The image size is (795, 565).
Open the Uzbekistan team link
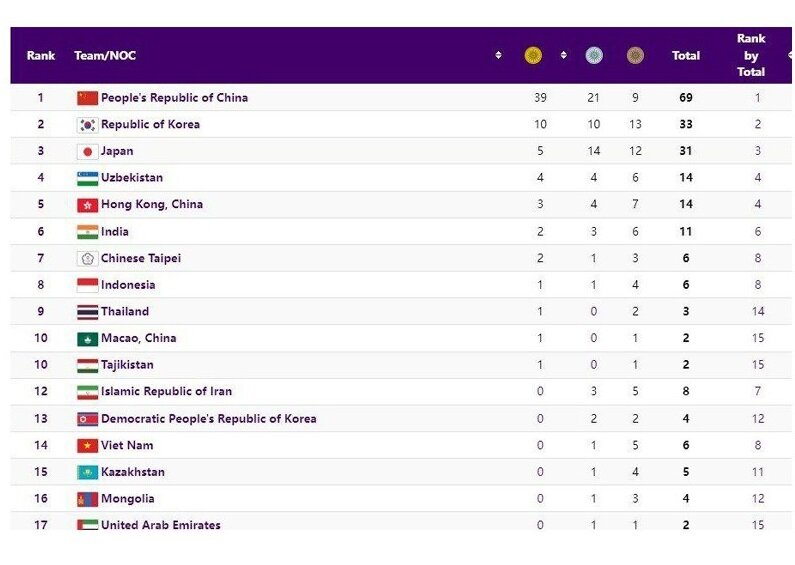pyautogui.click(x=132, y=178)
